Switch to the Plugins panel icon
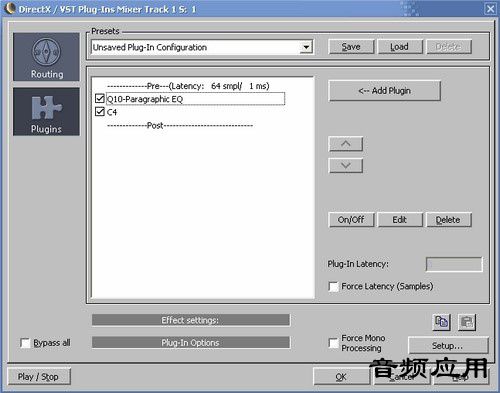Screen dimensions: 500x393 point(46,112)
